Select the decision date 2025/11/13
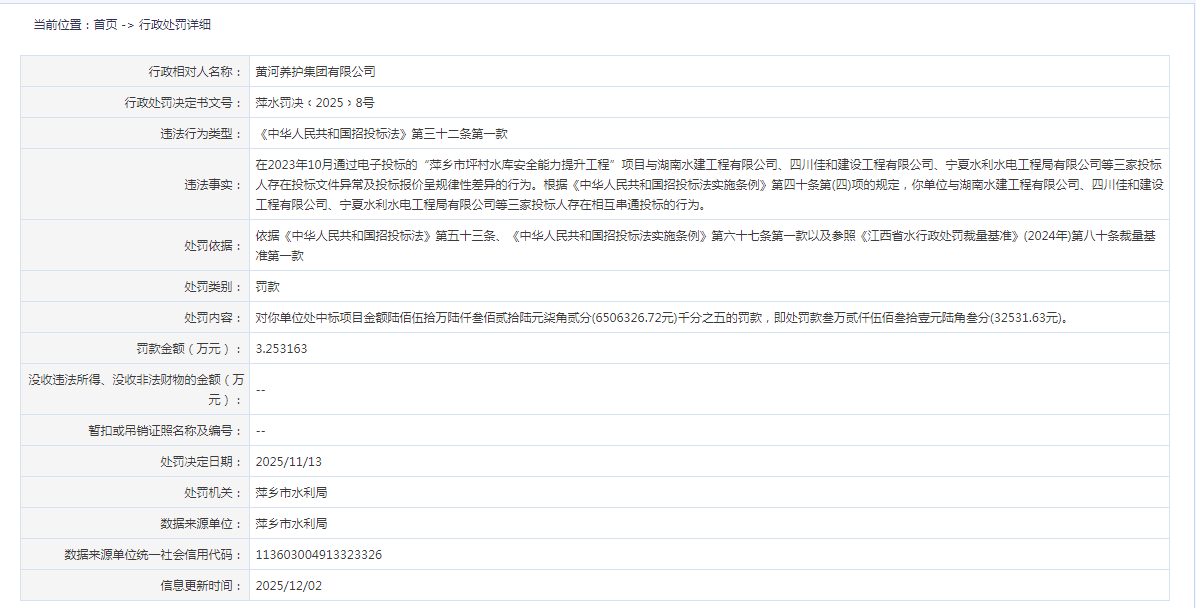Image resolution: width=1196 pixels, height=608 pixels. 287,461
